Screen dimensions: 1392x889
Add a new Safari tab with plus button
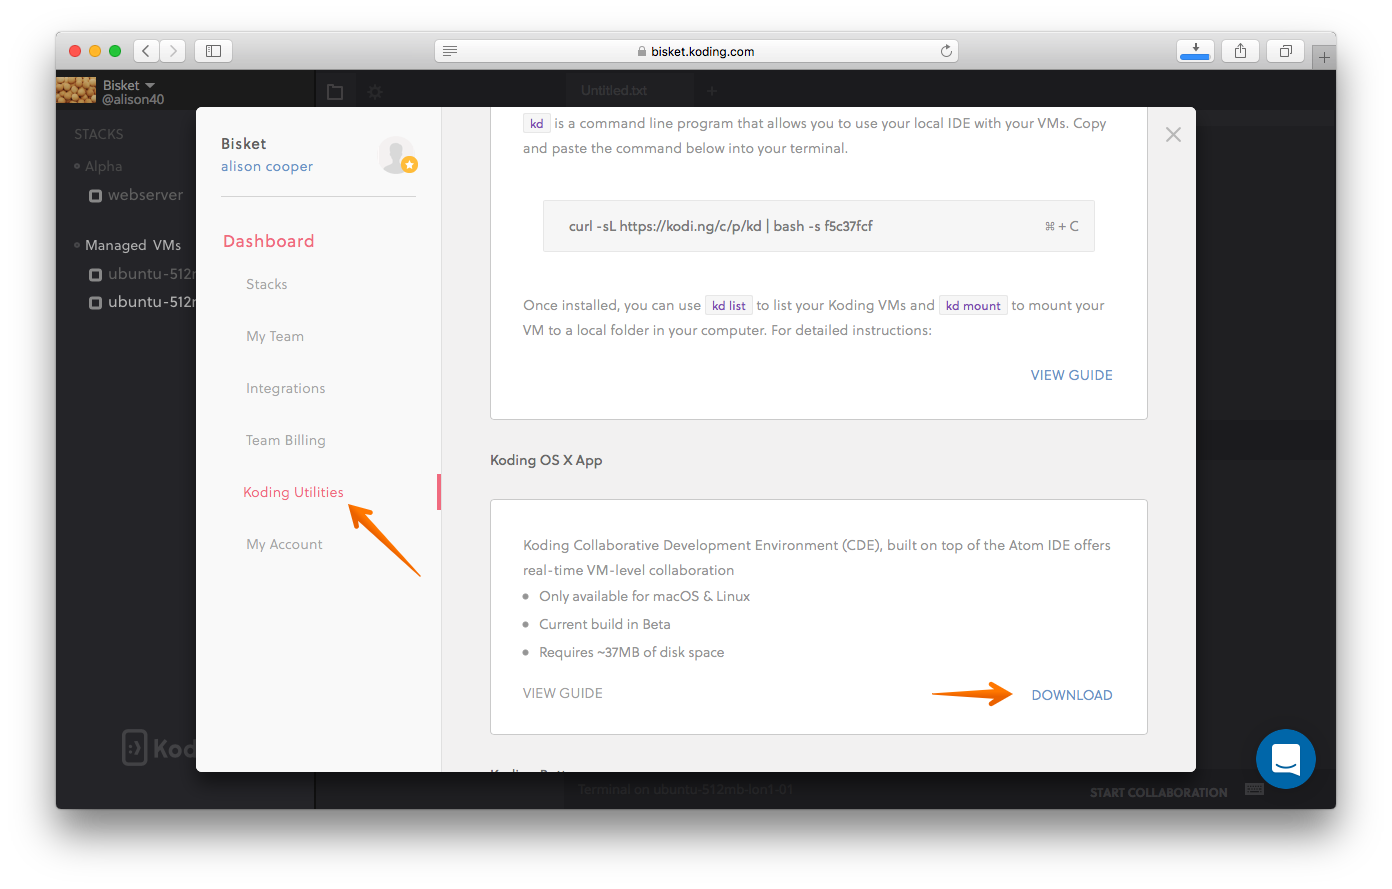pyautogui.click(x=1324, y=58)
